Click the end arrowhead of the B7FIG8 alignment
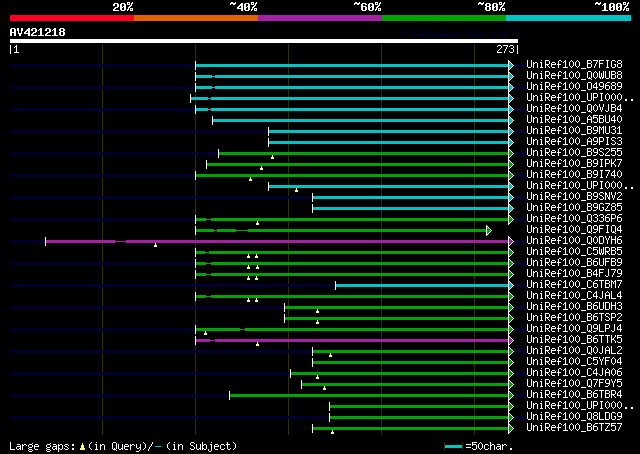Image resolution: width=640 pixels, height=454 pixels. [x=511, y=65]
